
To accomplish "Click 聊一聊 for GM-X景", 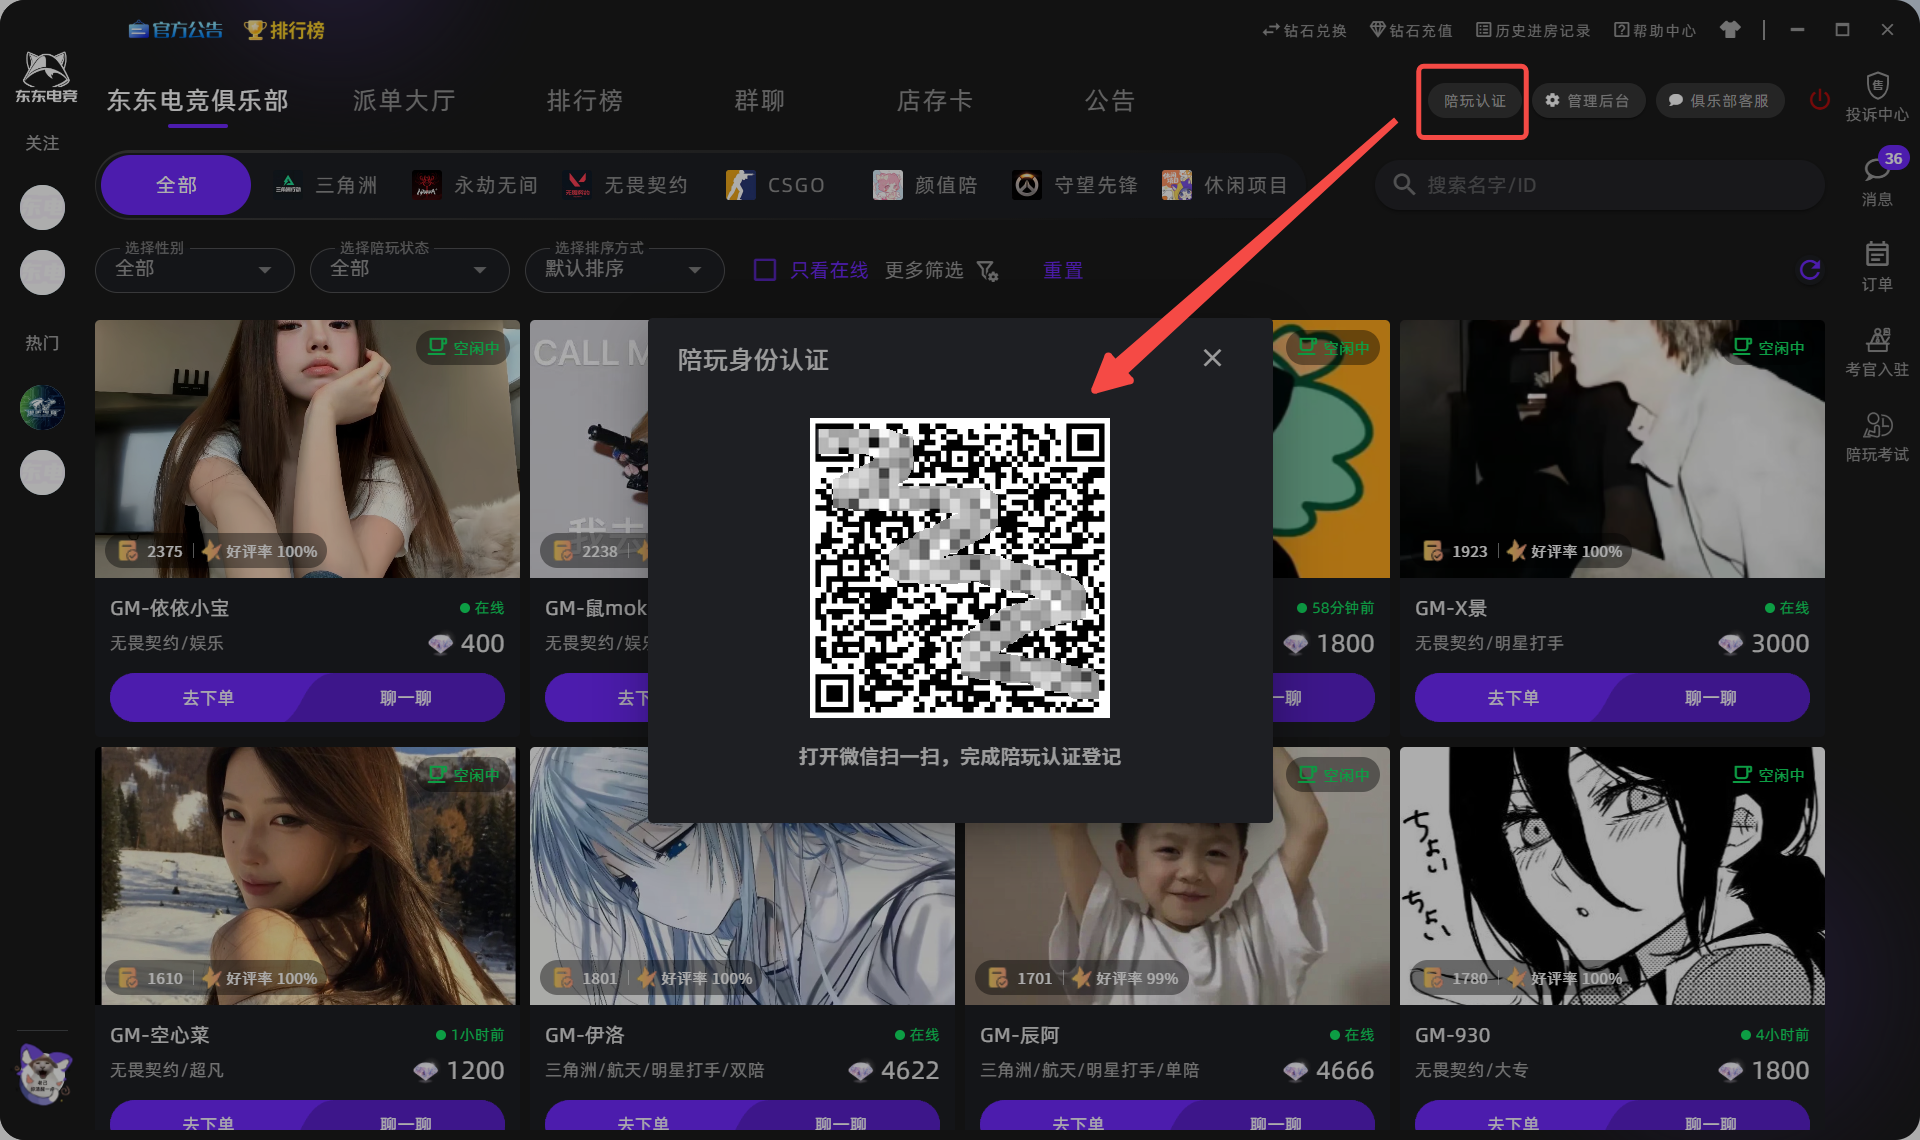I will click(x=1711, y=698).
